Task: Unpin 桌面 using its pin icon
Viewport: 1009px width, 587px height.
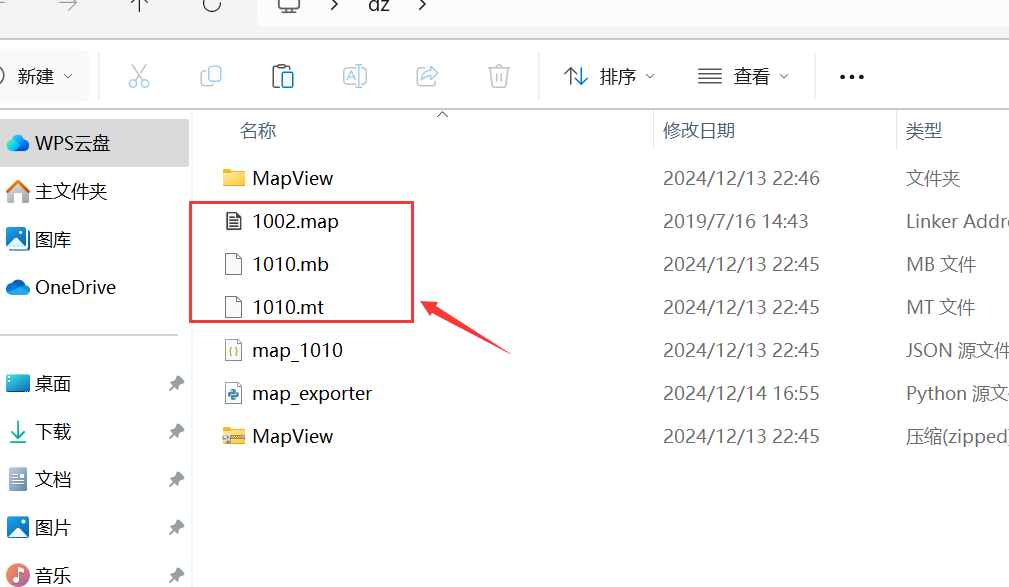Action: pyautogui.click(x=176, y=384)
